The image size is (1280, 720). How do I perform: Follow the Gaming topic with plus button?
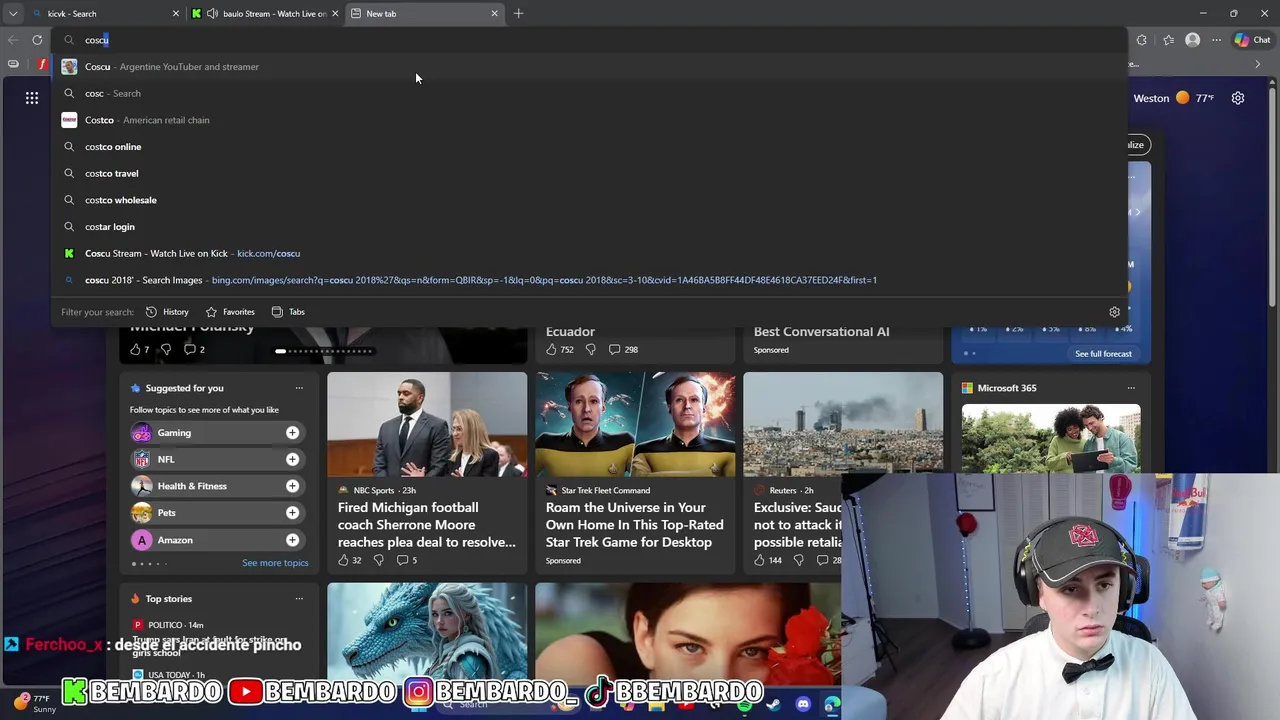pyautogui.click(x=292, y=433)
